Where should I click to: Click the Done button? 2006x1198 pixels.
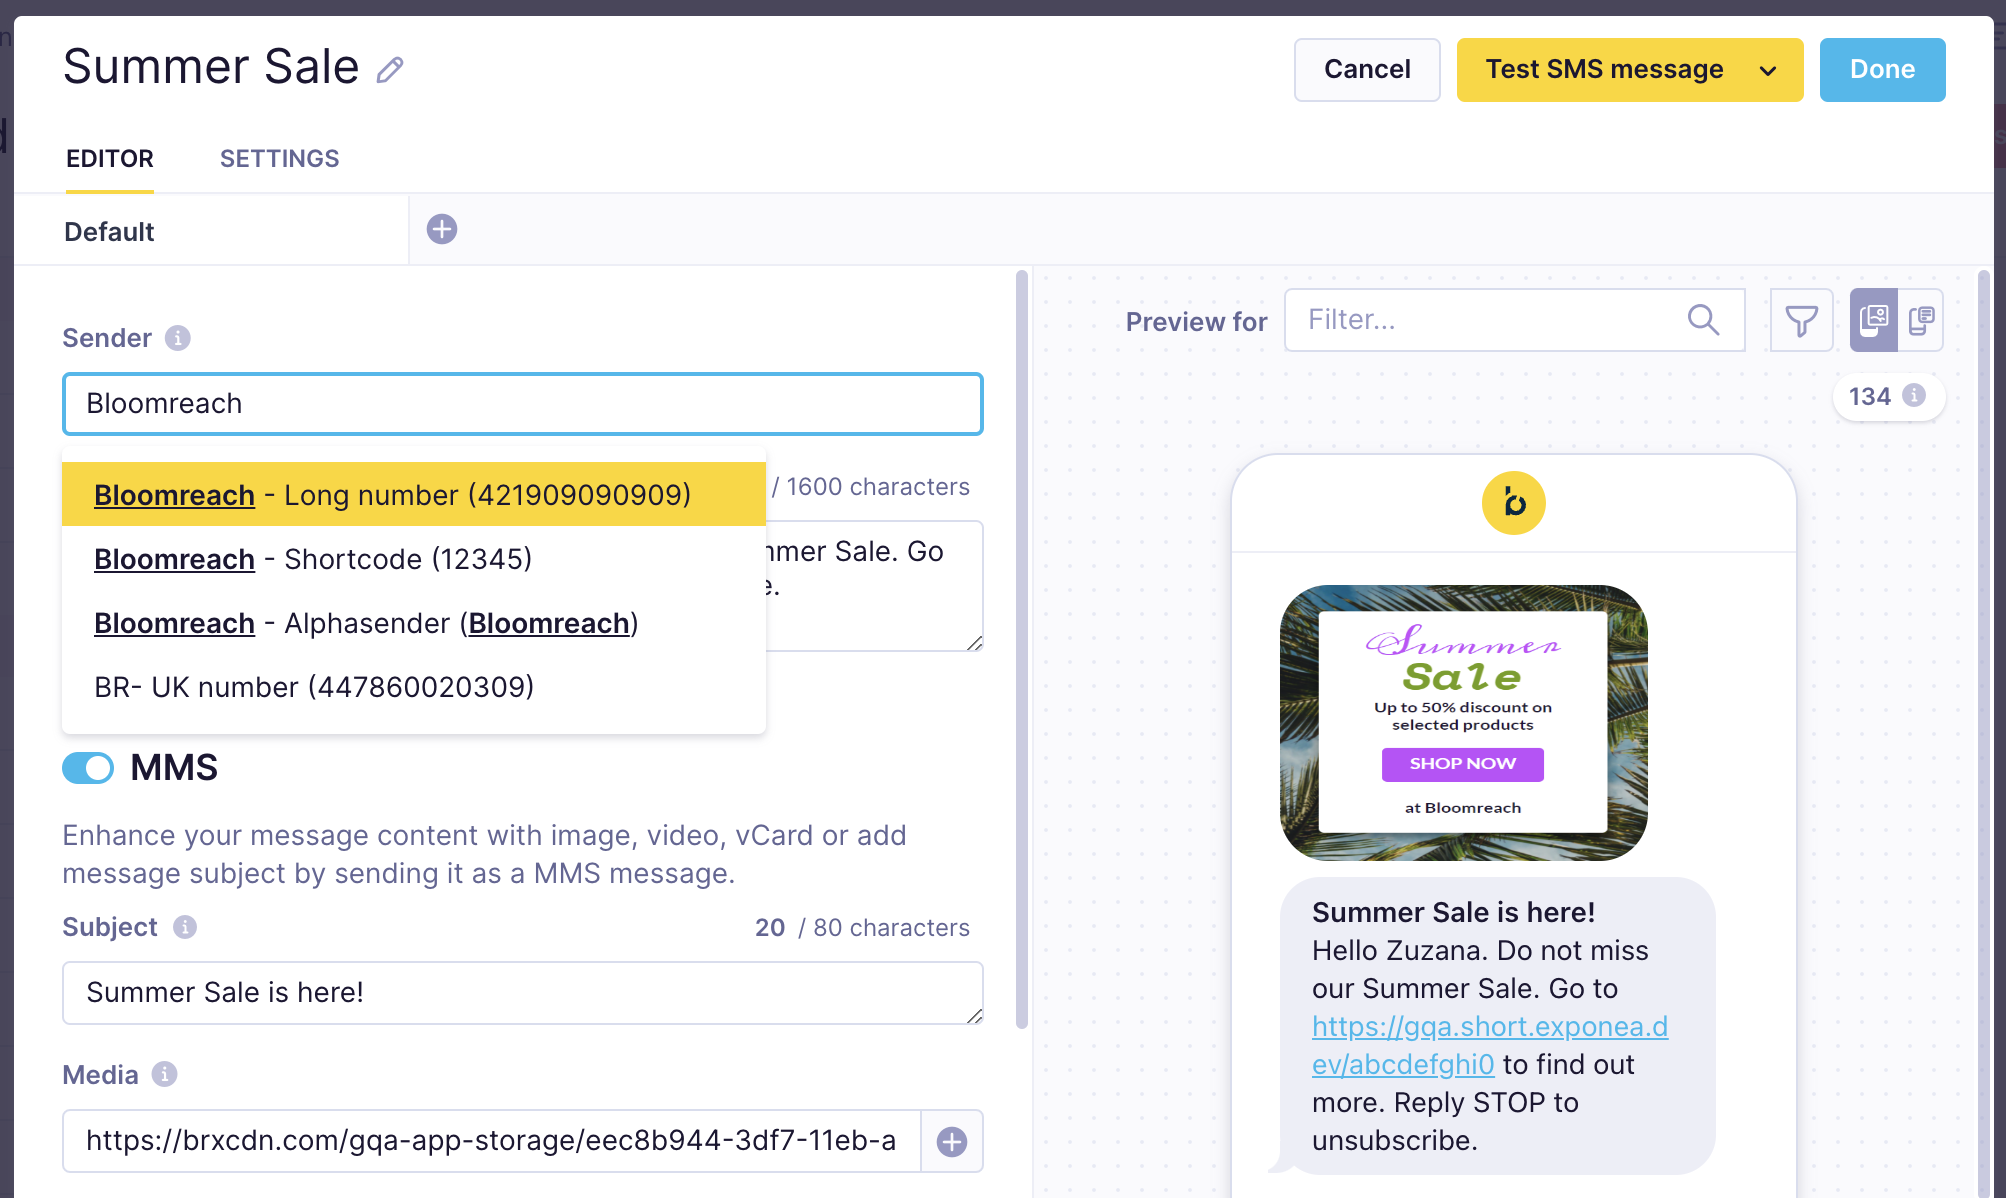(1882, 70)
